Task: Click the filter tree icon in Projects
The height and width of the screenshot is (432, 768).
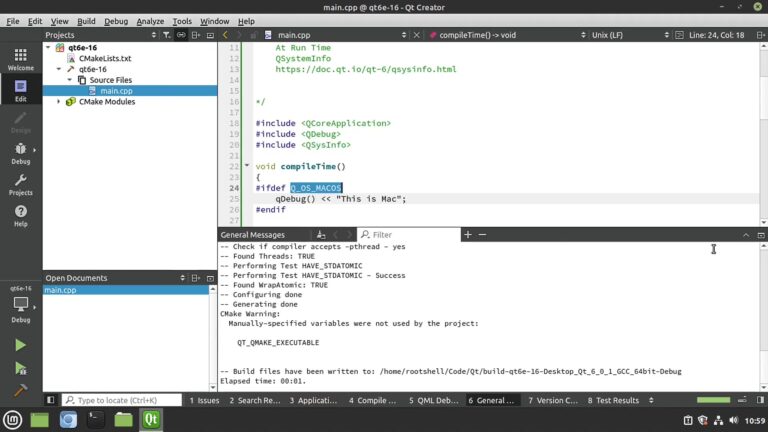Action: tap(167, 35)
